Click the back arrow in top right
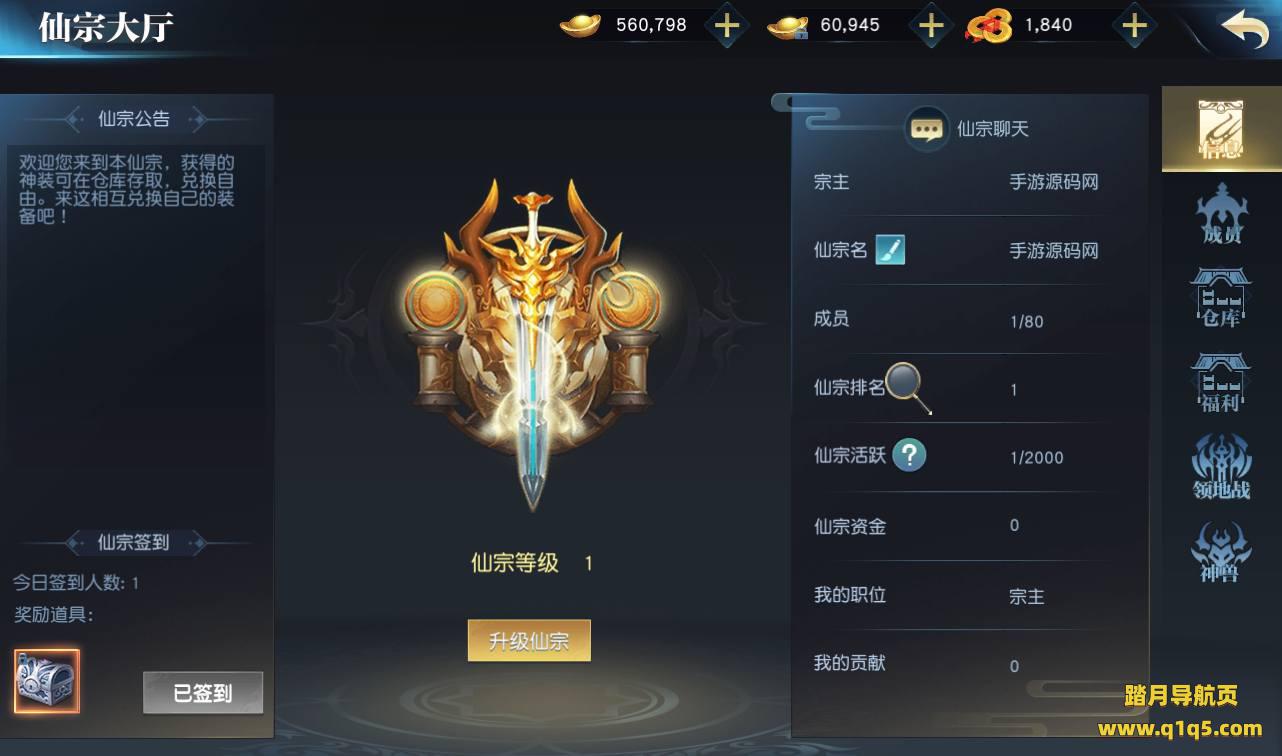Image resolution: width=1282 pixels, height=756 pixels. pos(1245,28)
